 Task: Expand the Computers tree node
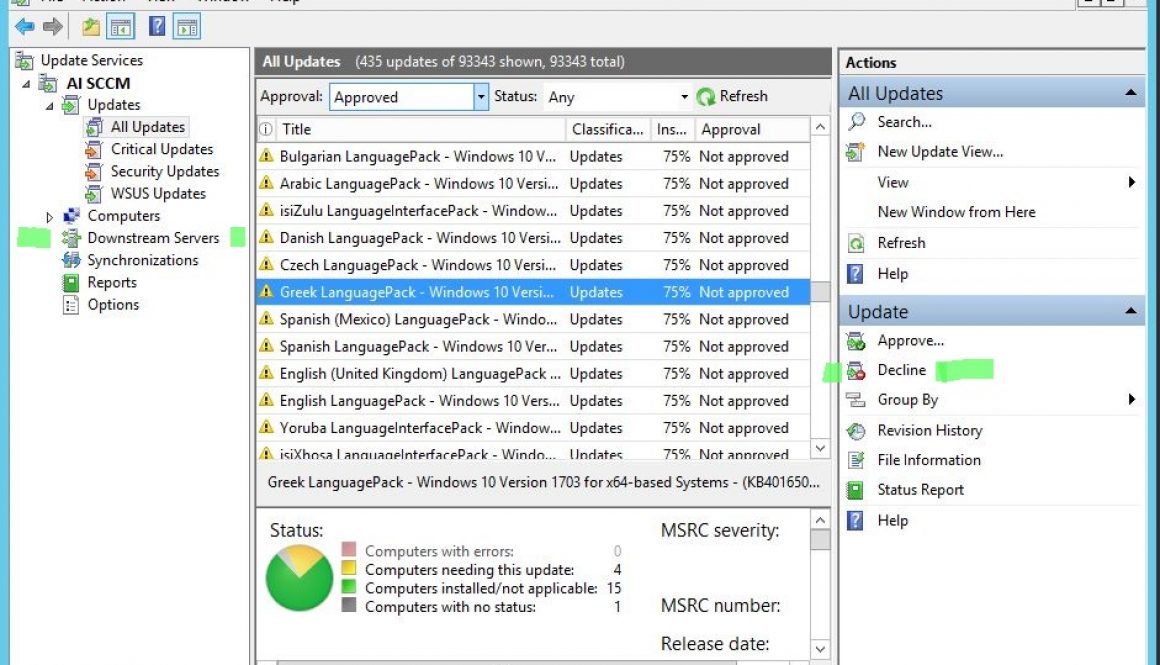click(50, 217)
